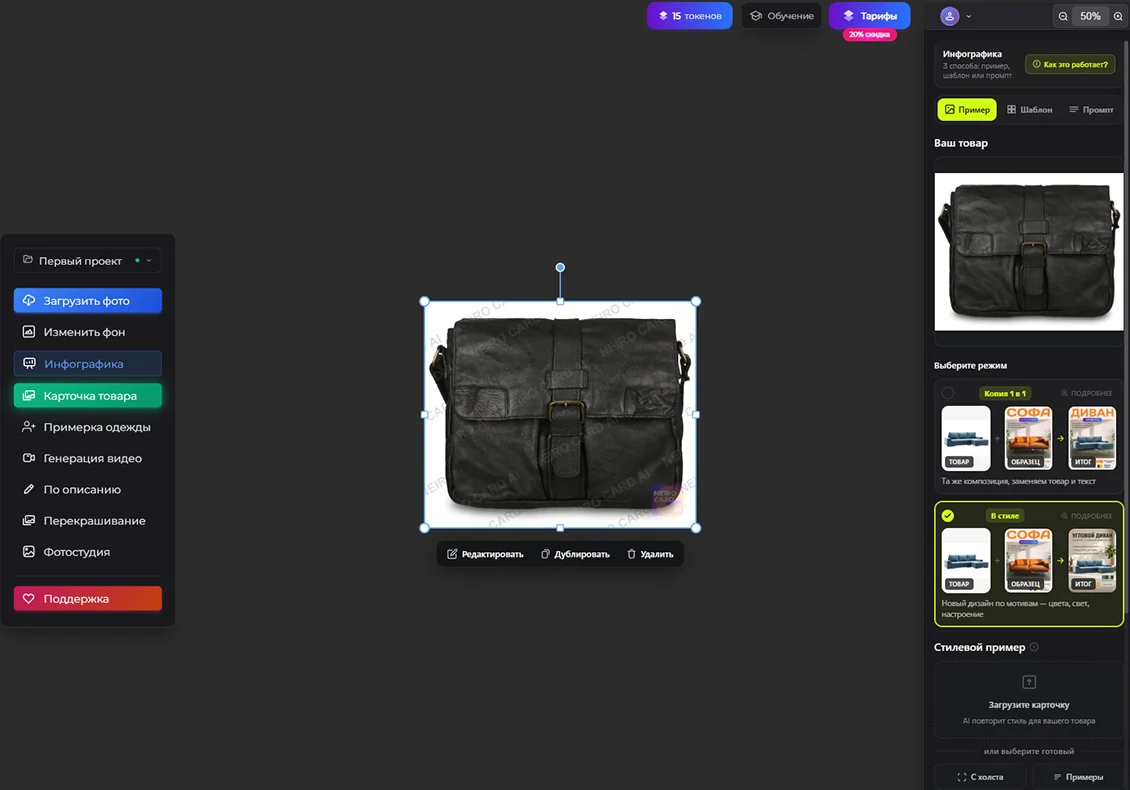Click the zoom in magnifier icon
Viewport: 1130px width, 790px height.
pyautogui.click(x=1118, y=16)
